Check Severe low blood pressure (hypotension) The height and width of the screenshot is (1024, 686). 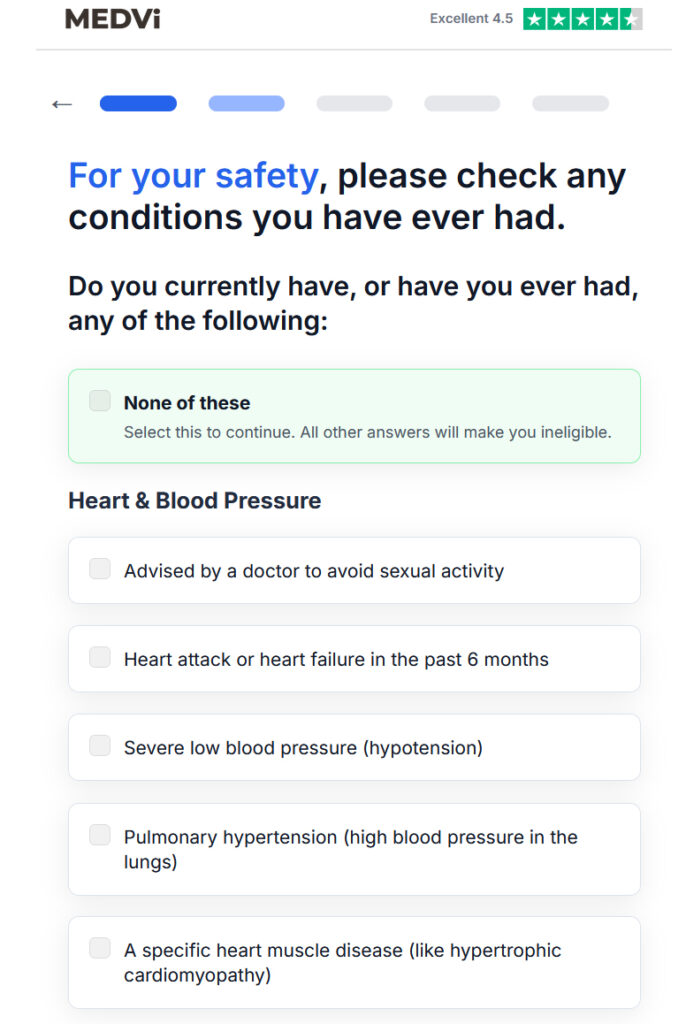(x=100, y=745)
